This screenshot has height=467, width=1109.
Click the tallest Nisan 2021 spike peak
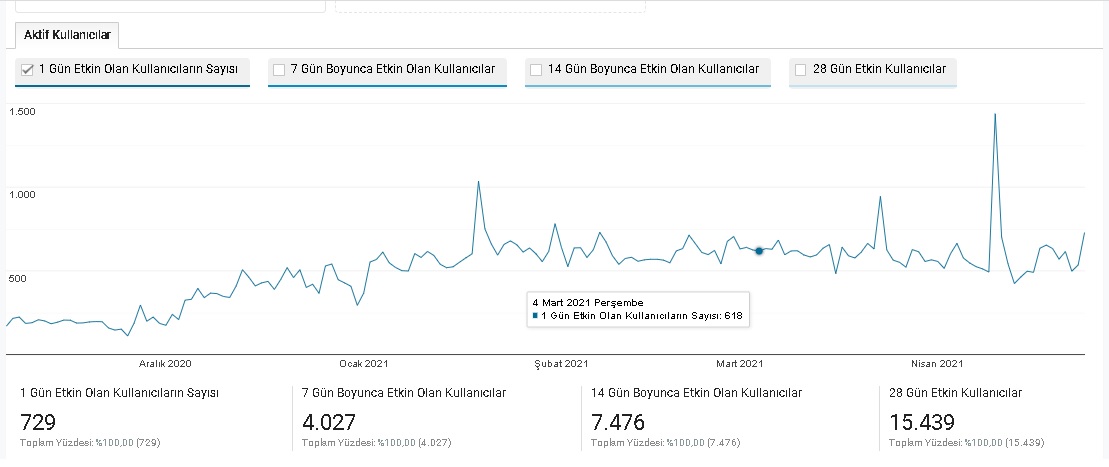click(995, 114)
